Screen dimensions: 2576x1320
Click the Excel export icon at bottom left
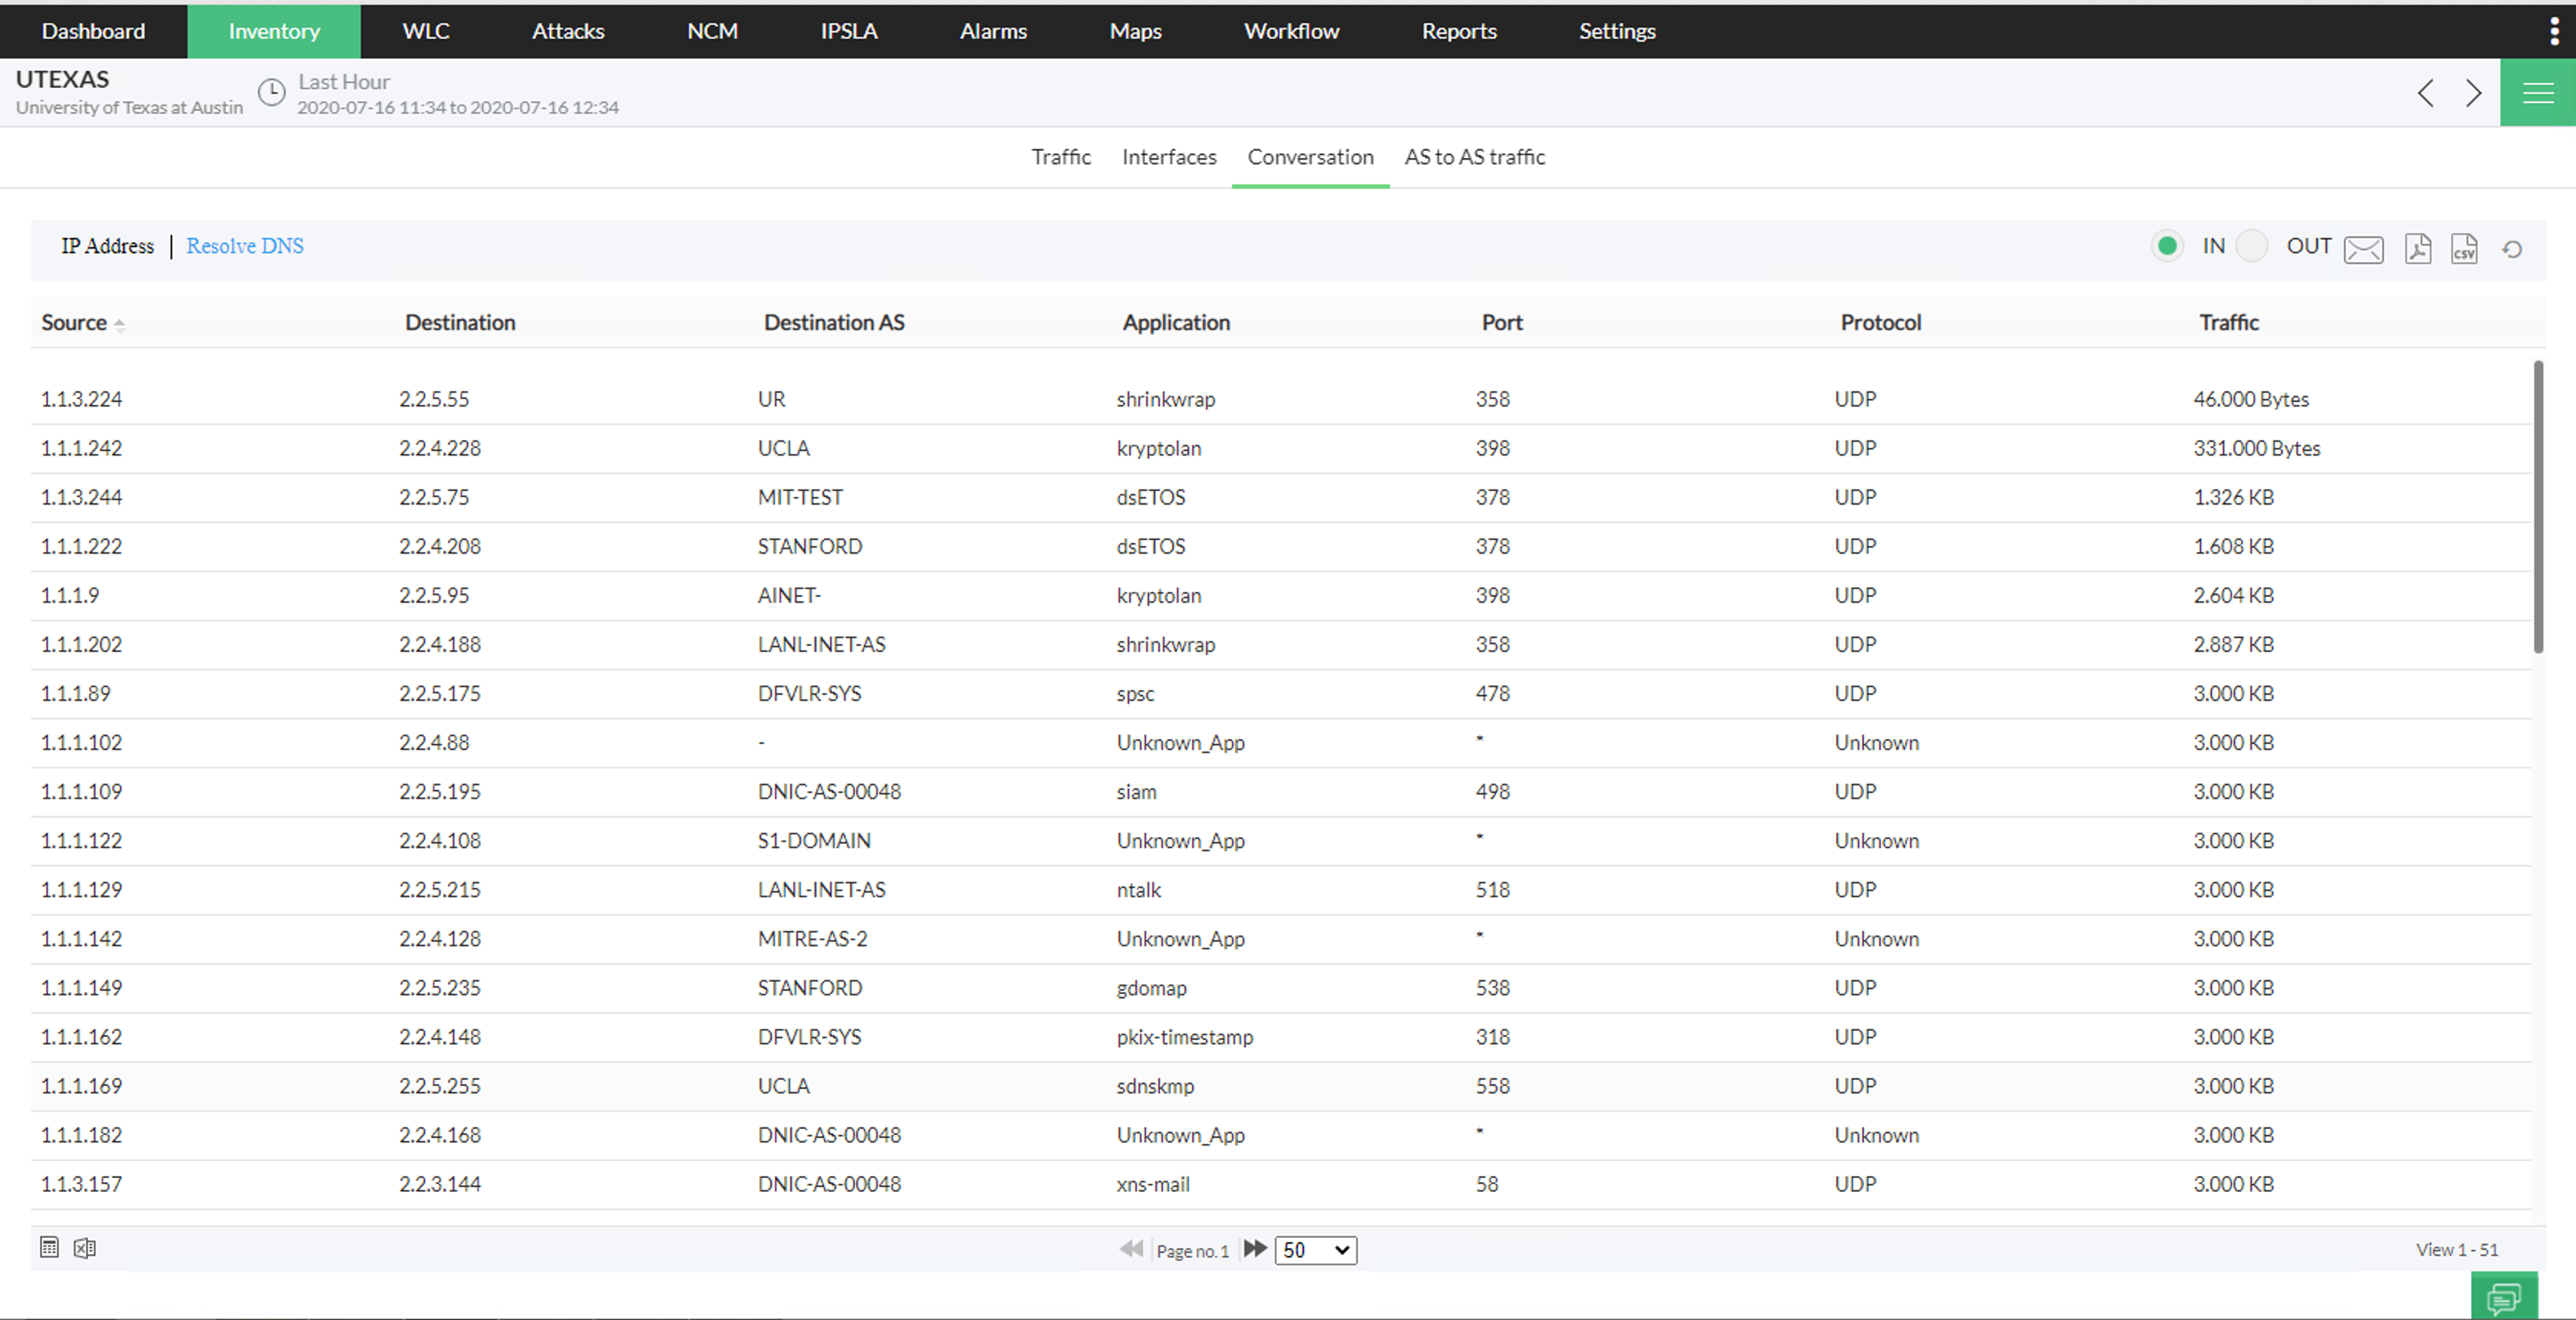point(85,1248)
